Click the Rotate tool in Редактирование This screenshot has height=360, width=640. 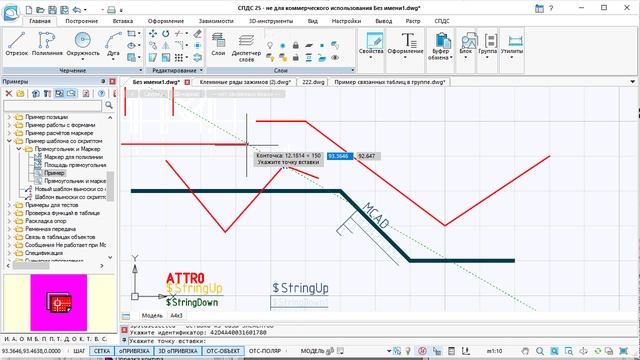pos(165,33)
